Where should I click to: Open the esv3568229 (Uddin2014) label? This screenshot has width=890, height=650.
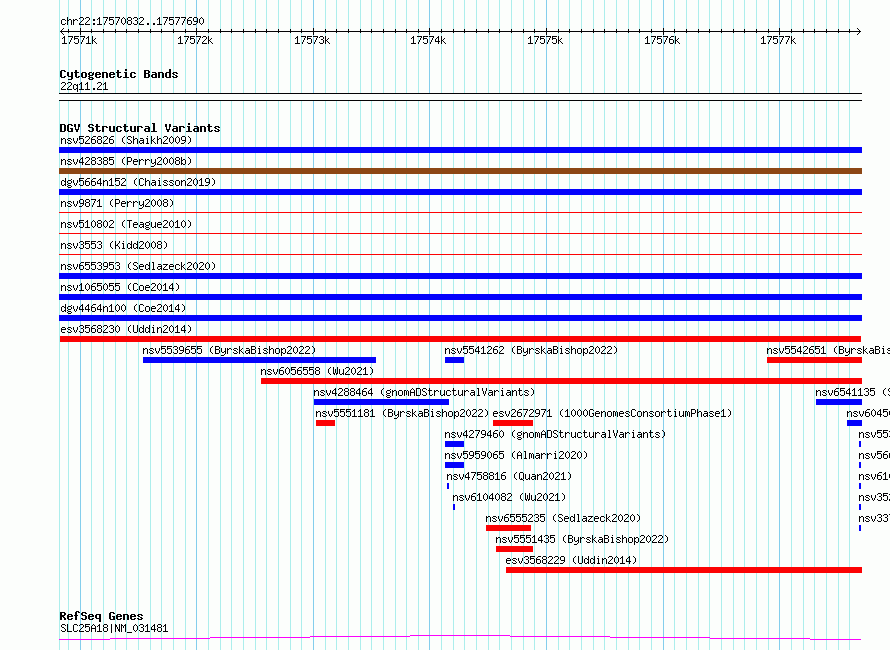[571, 560]
